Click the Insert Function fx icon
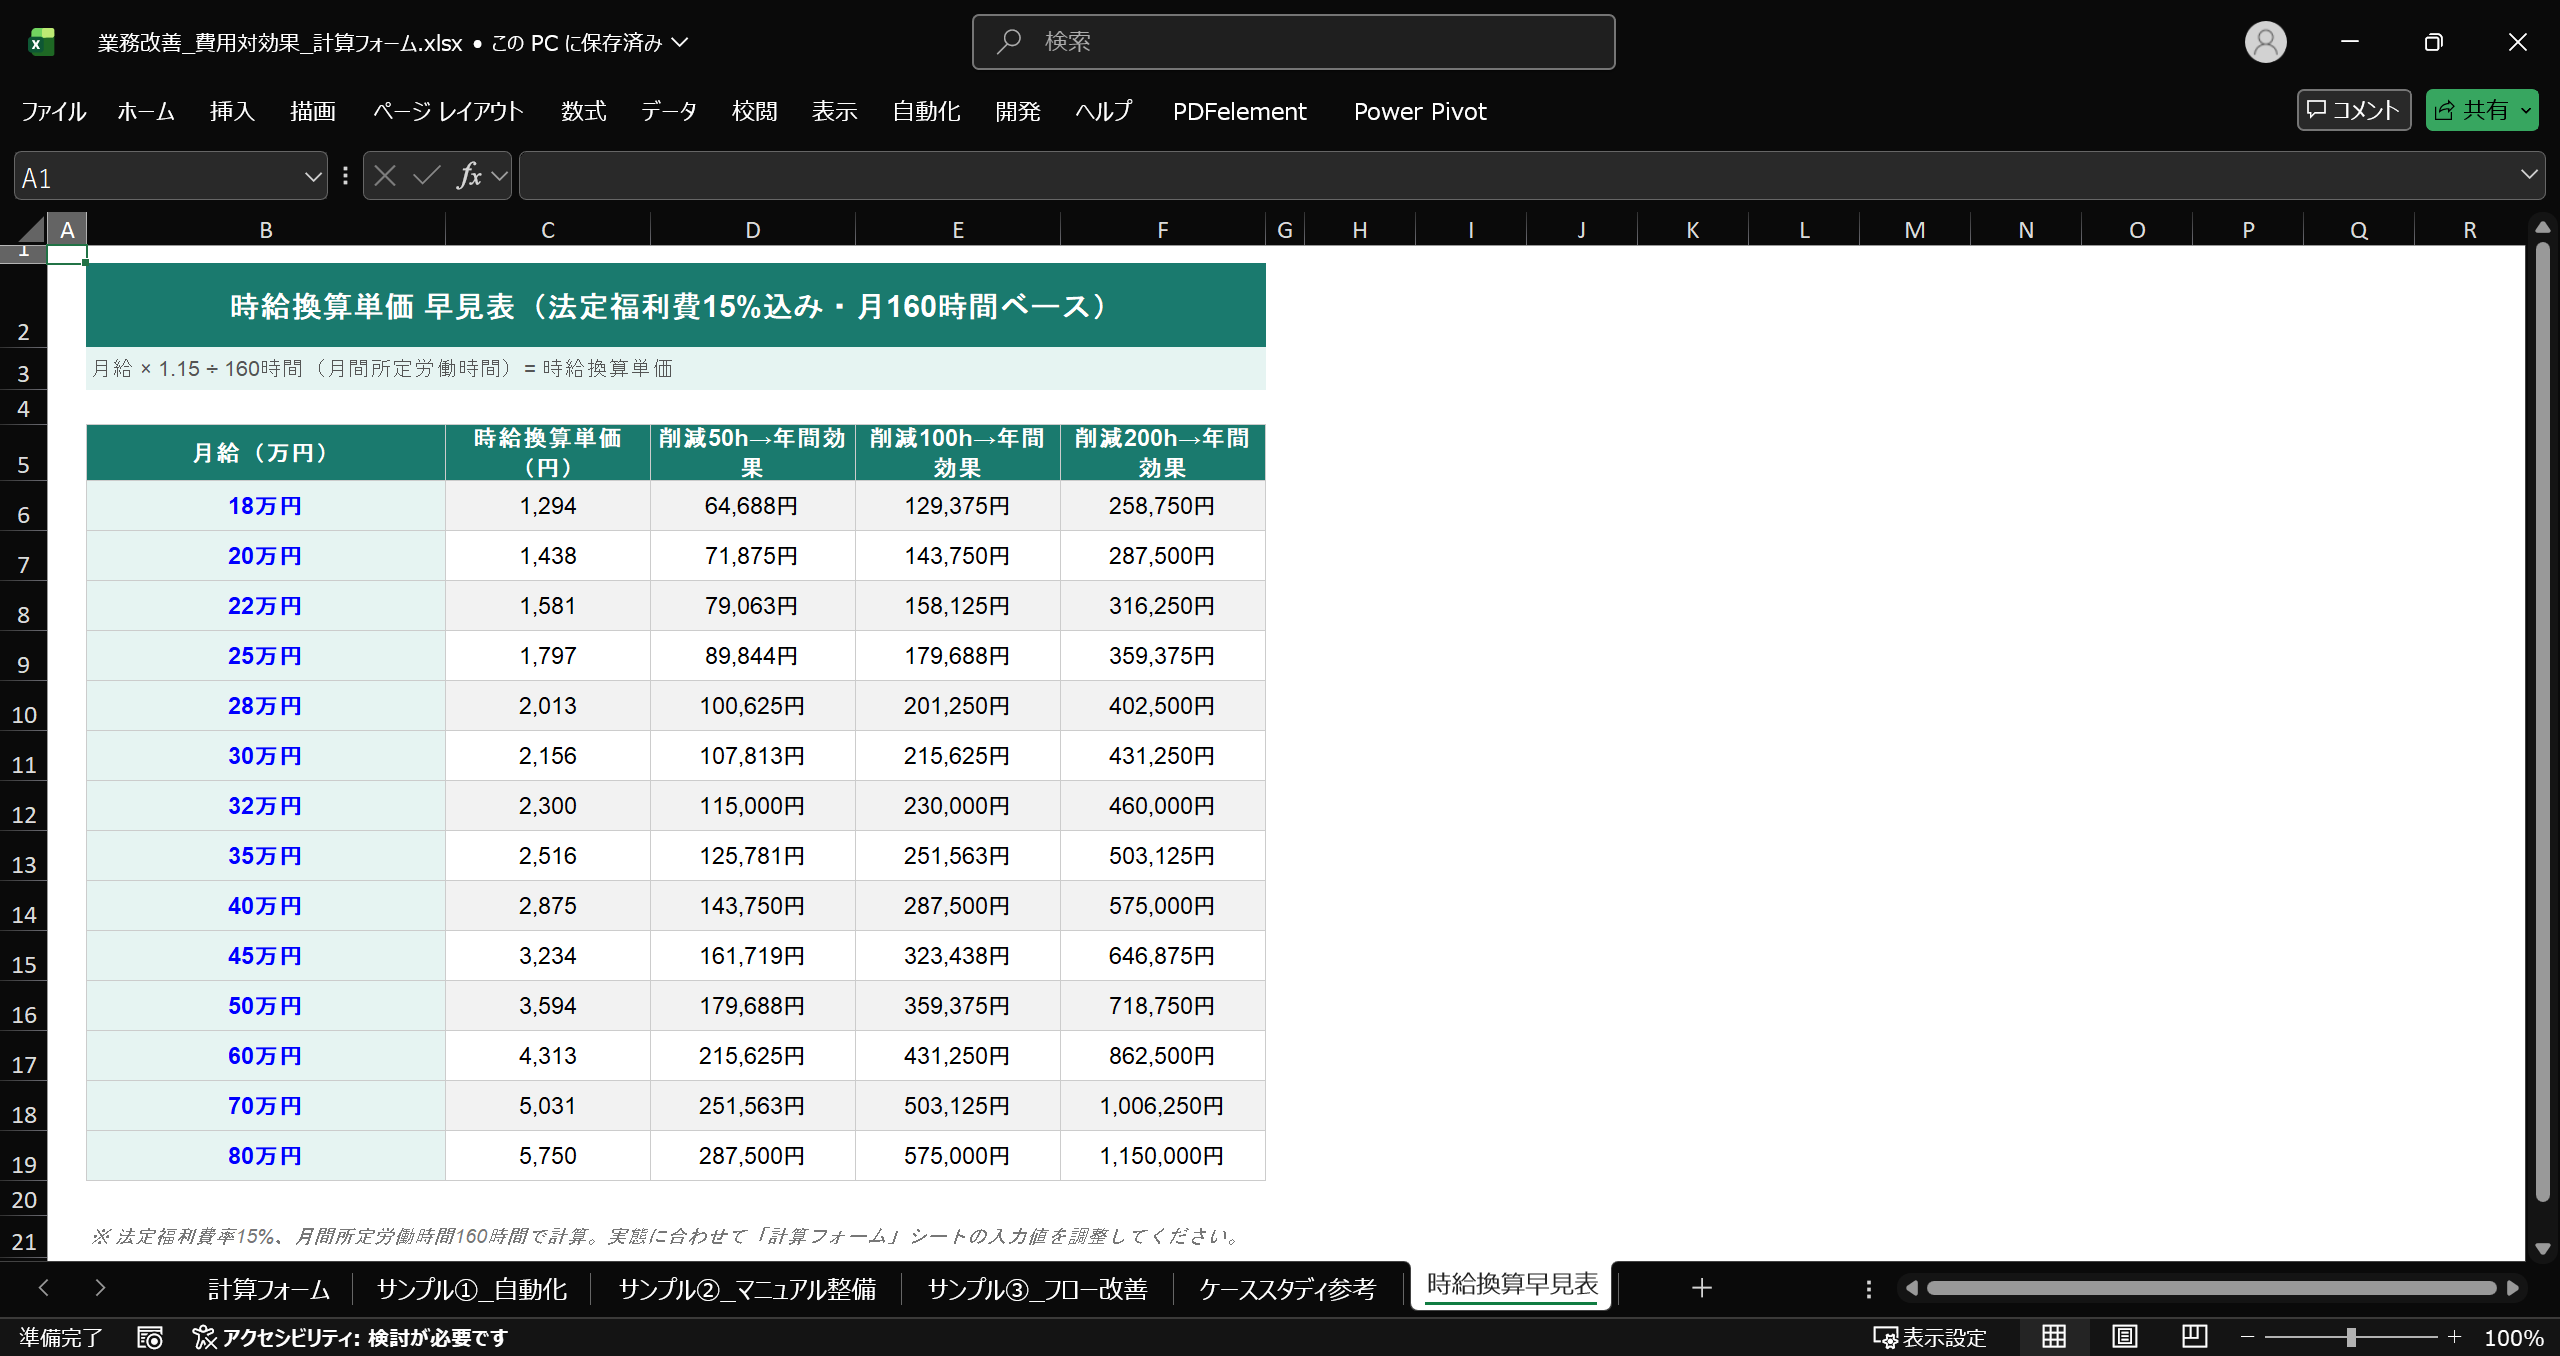Image resolution: width=2560 pixels, height=1356 pixels. coord(468,176)
